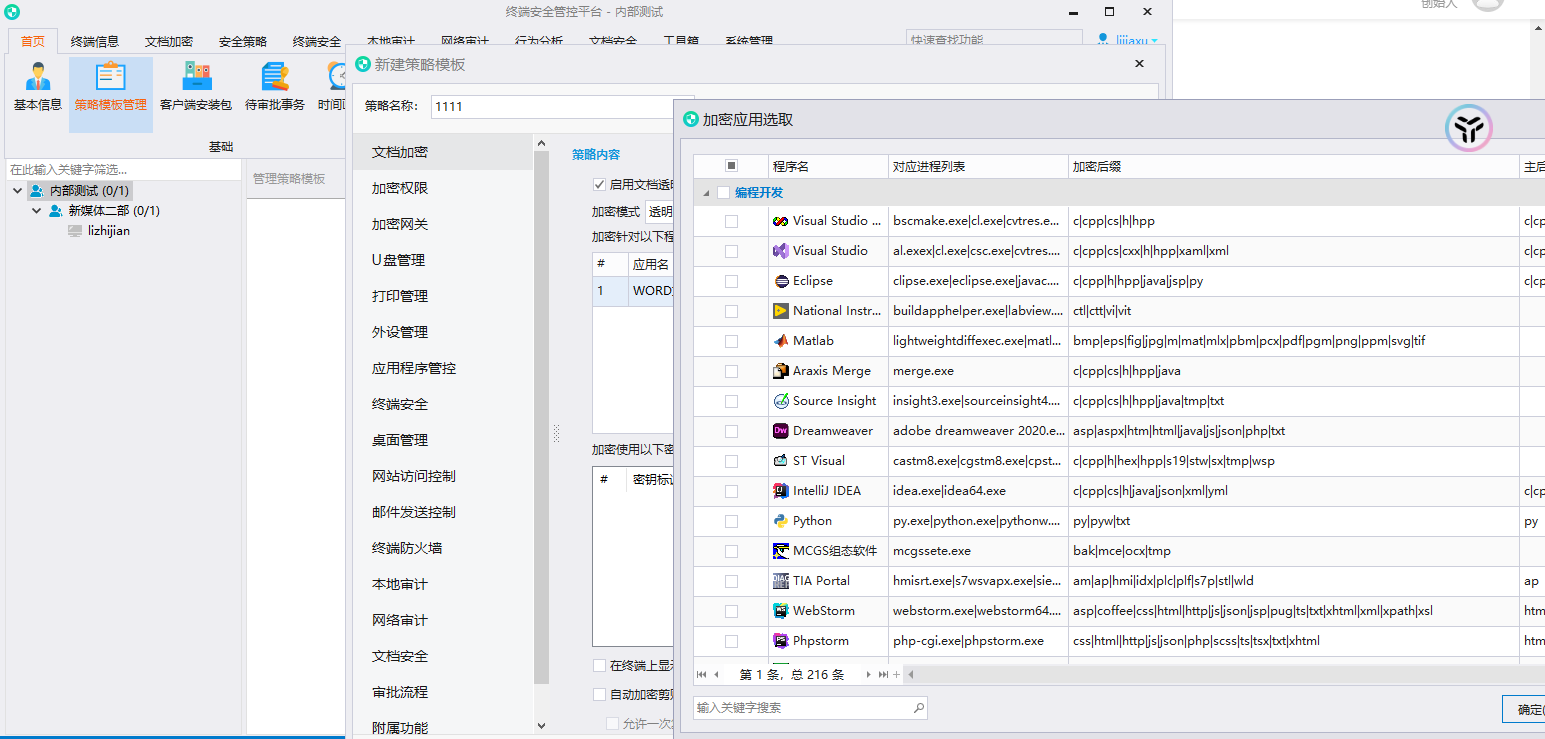Go to next record in table pager
1545x739 pixels.
click(869, 675)
